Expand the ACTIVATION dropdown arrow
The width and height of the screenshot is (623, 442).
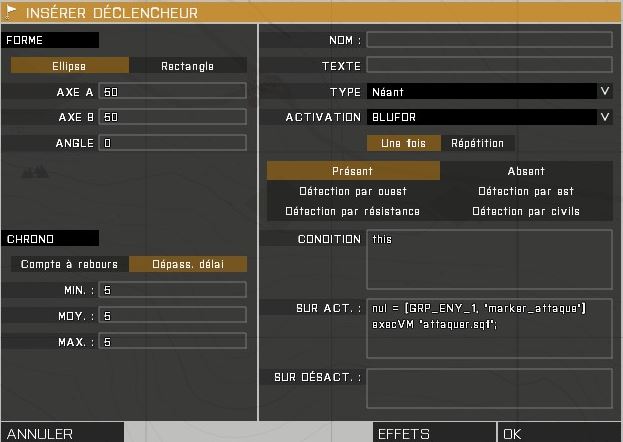[604, 117]
